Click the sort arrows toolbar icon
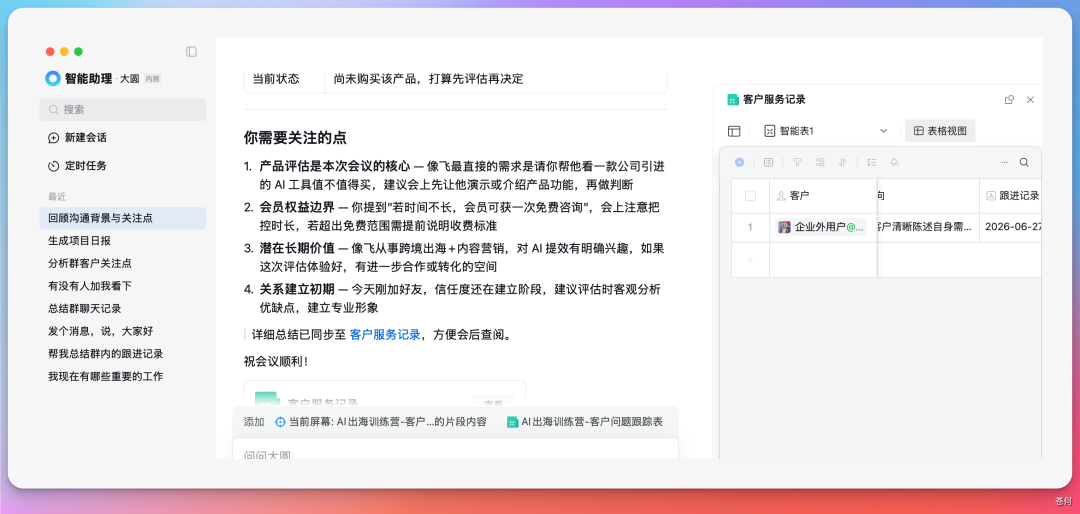 point(842,163)
